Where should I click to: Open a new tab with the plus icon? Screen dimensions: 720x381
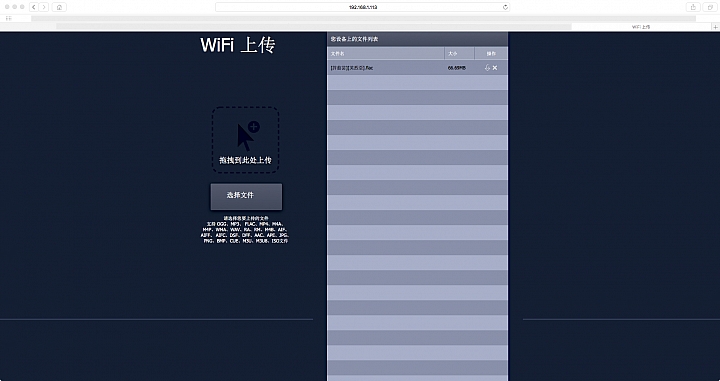tap(715, 27)
